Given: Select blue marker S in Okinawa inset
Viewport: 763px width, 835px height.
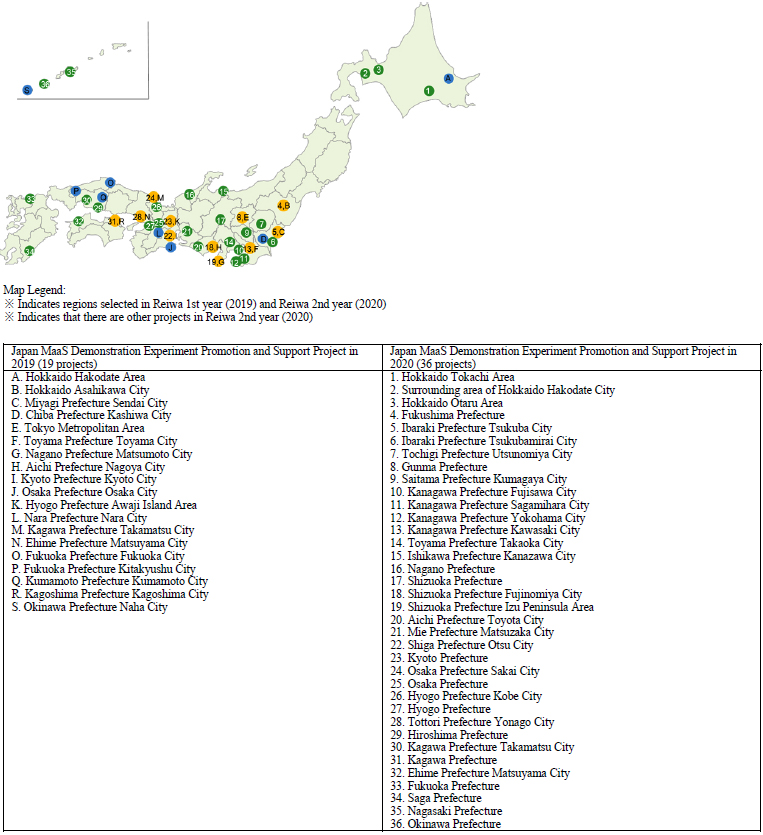Looking at the screenshot, I should (x=27, y=90).
